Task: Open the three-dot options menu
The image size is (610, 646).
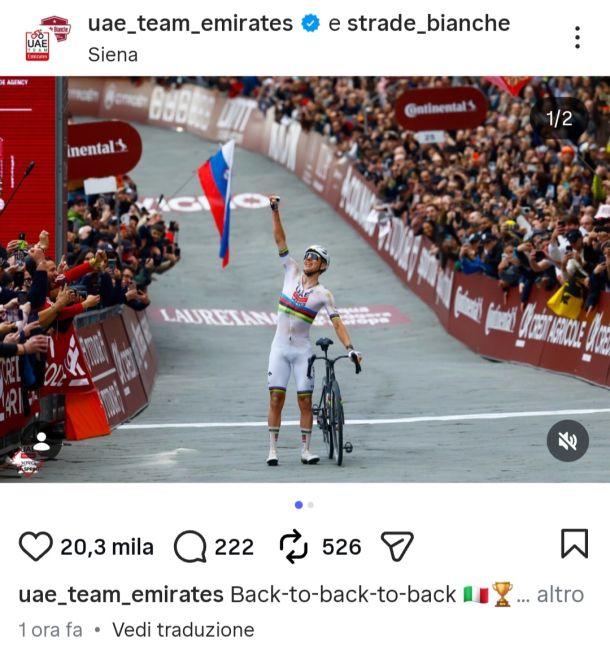Action: point(577,37)
